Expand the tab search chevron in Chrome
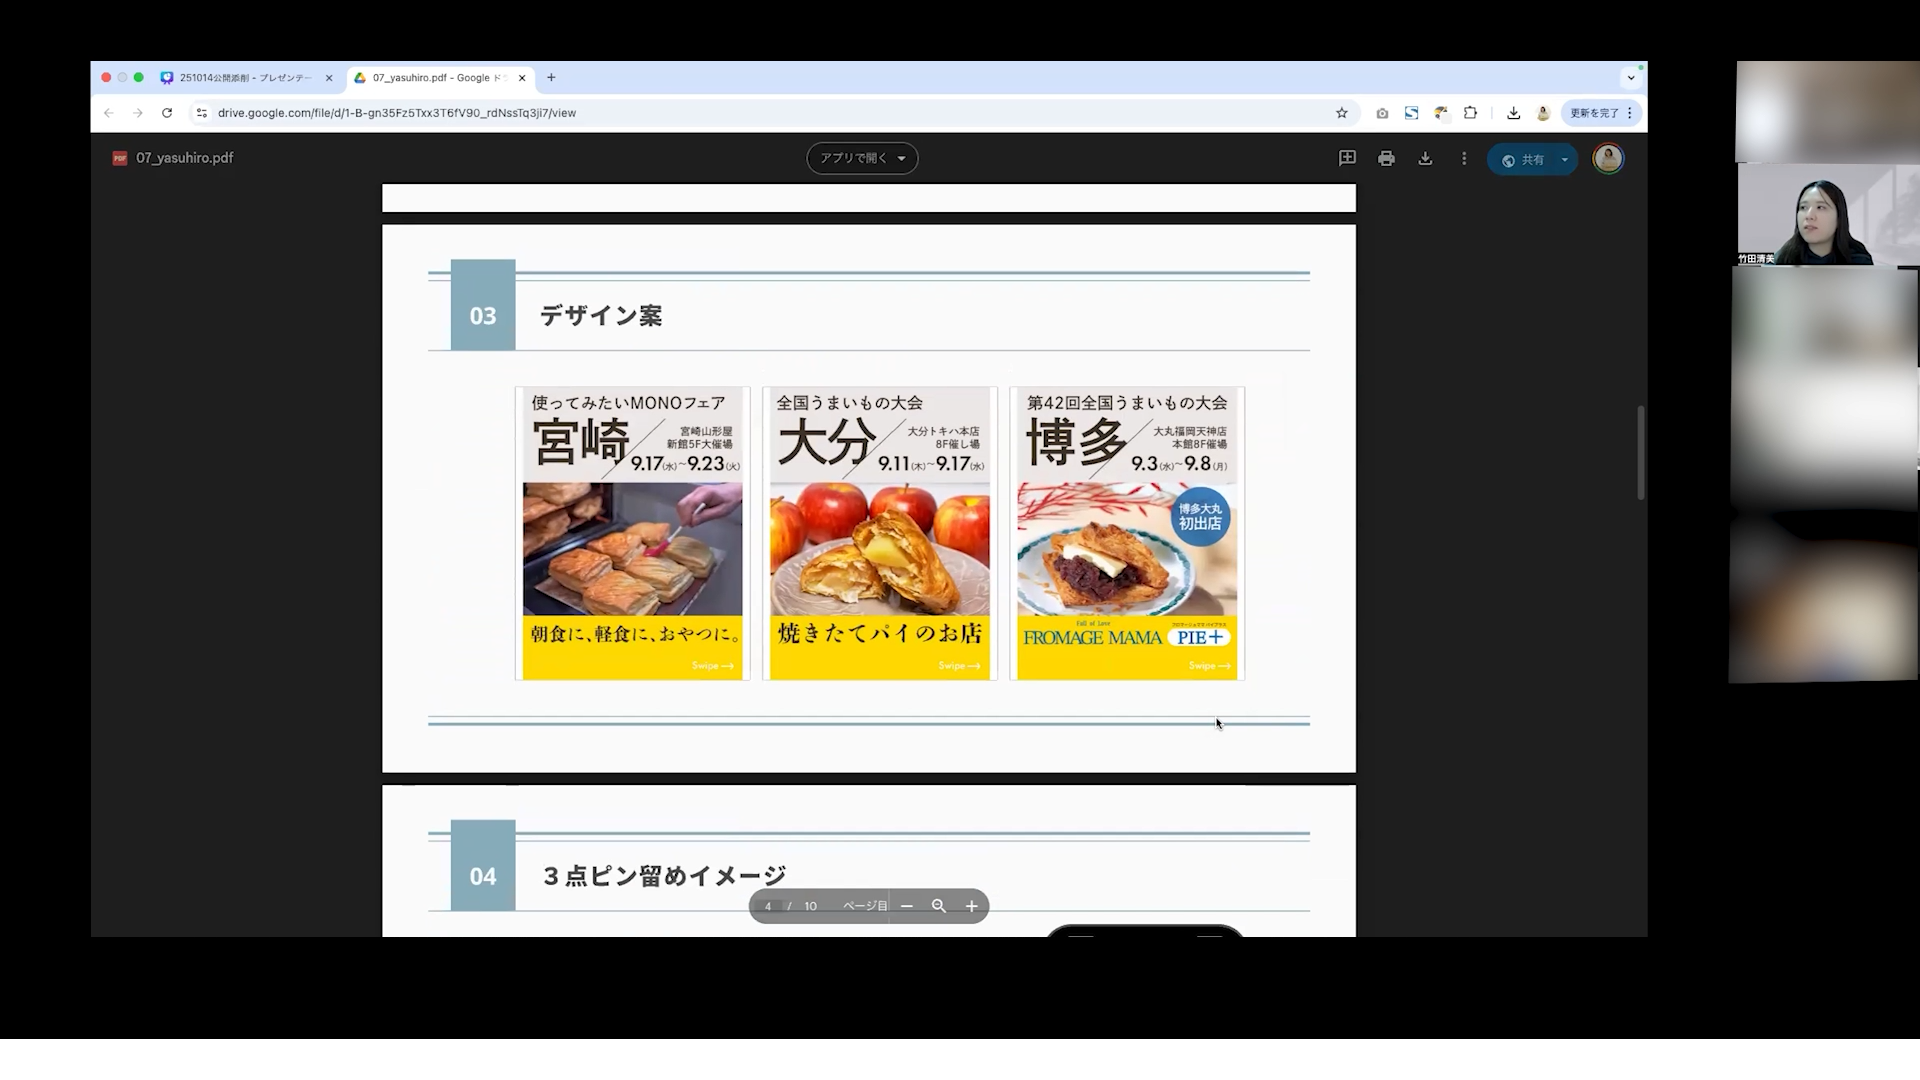Screen dimensions: 1920x1080 click(x=1631, y=77)
